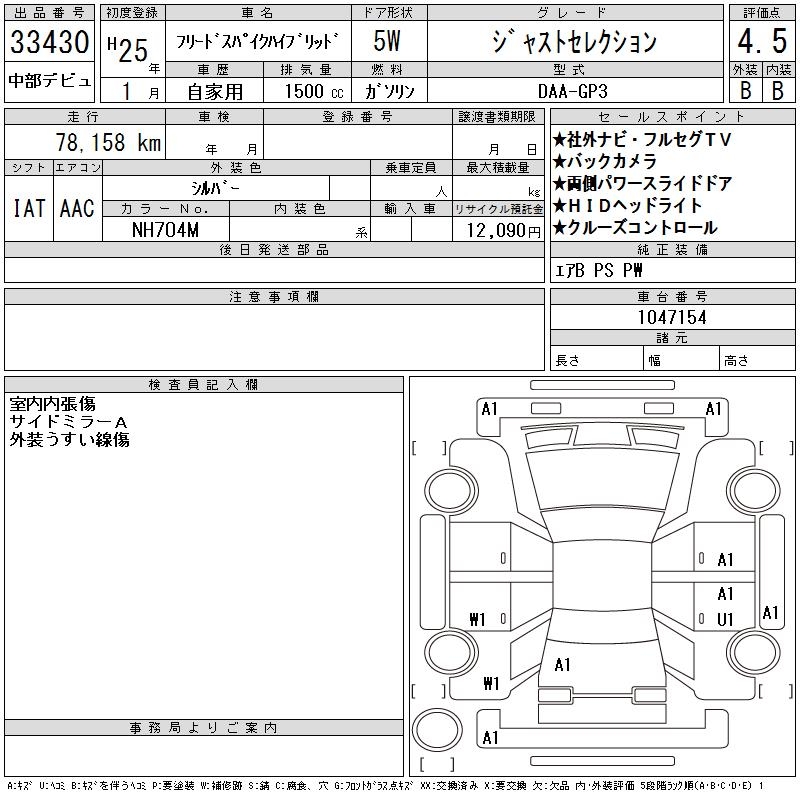
Task: Click the inspector note 室内内張傷
Action: point(53,404)
